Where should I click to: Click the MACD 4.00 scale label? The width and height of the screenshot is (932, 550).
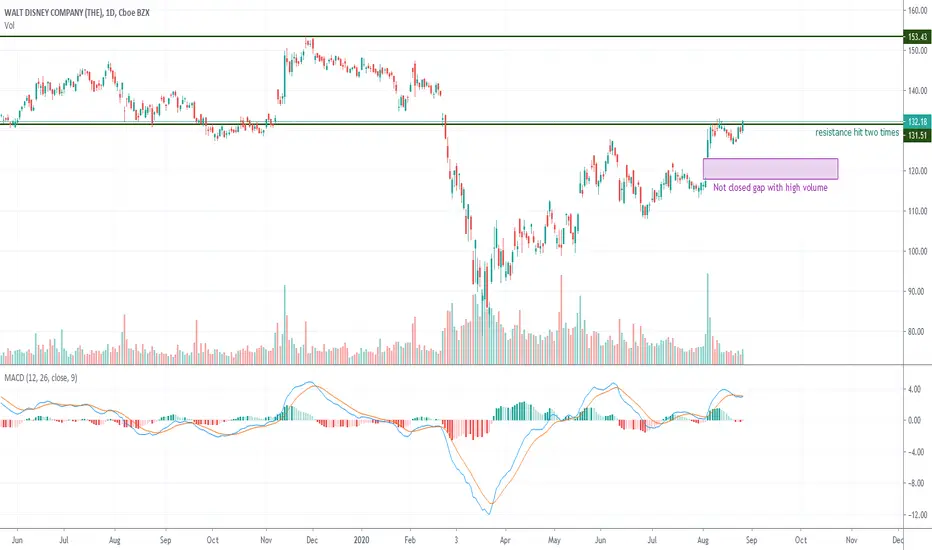[914, 389]
